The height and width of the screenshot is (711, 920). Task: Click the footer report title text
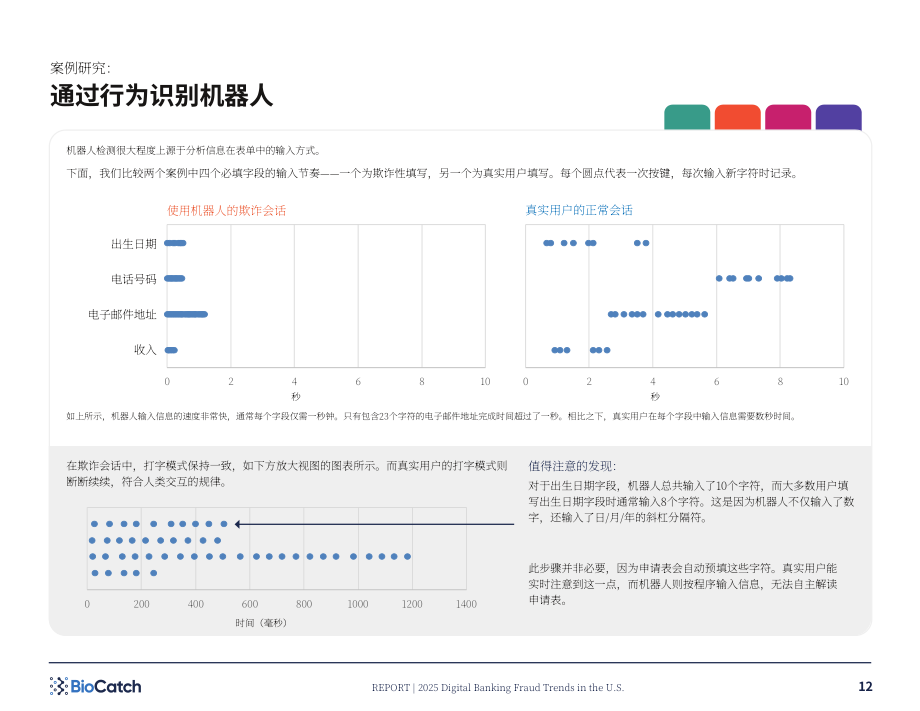pos(498,688)
